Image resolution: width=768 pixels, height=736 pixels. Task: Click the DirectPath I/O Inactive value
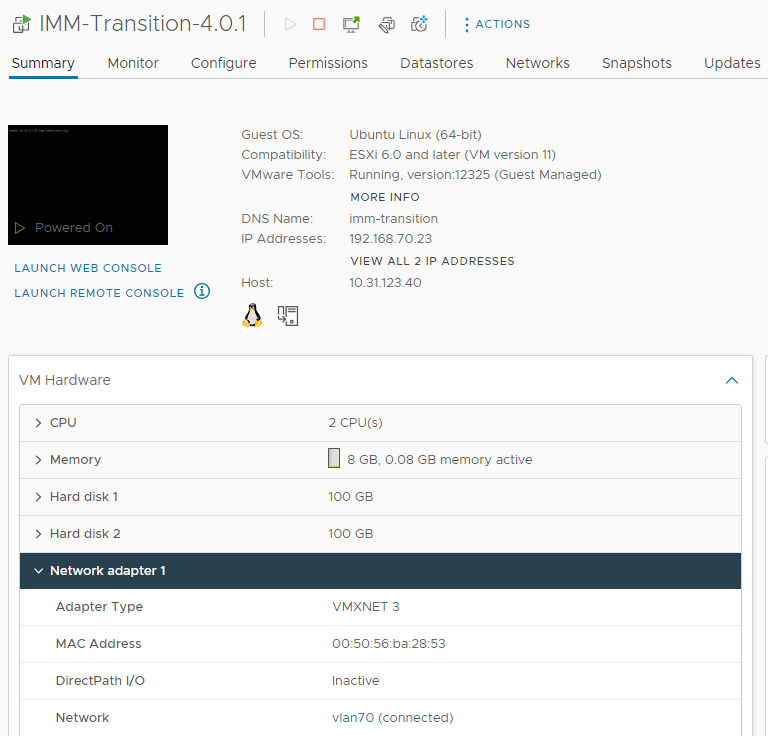click(x=356, y=681)
